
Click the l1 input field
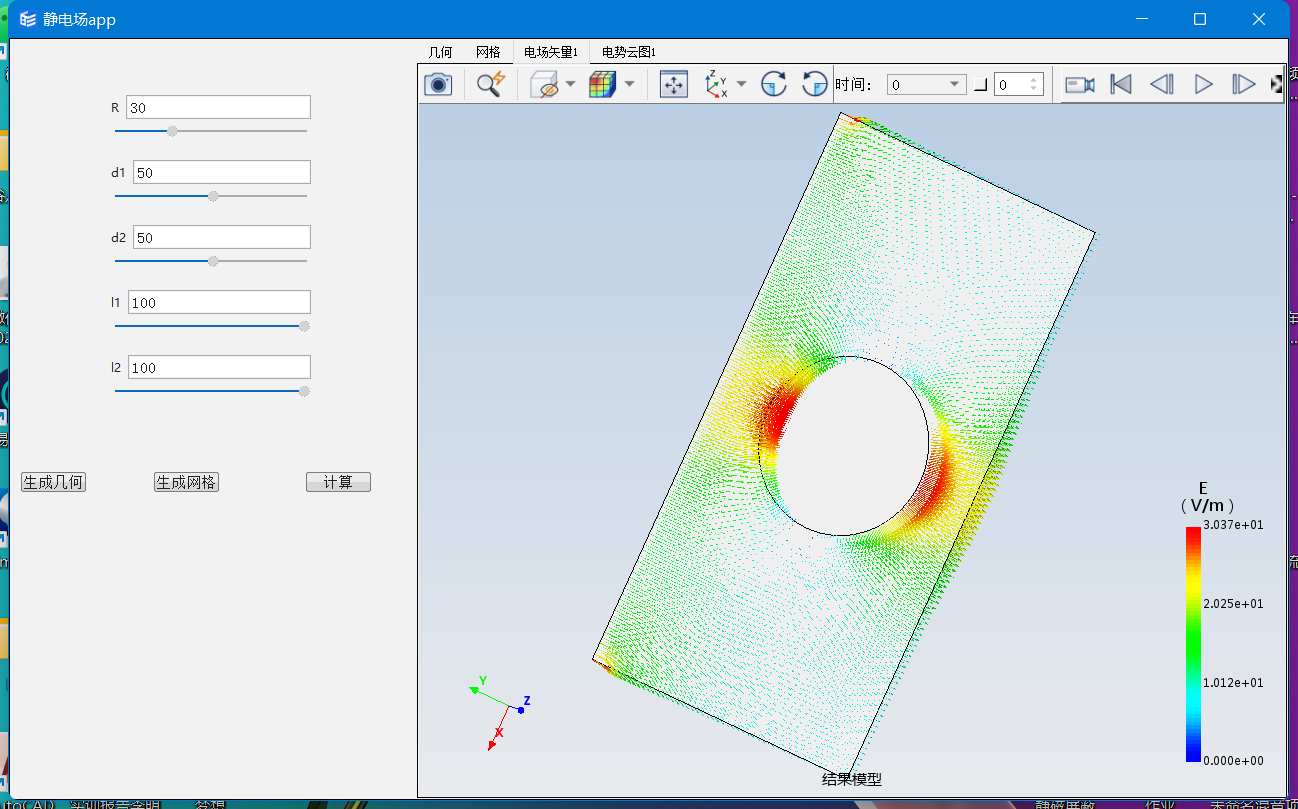click(219, 302)
